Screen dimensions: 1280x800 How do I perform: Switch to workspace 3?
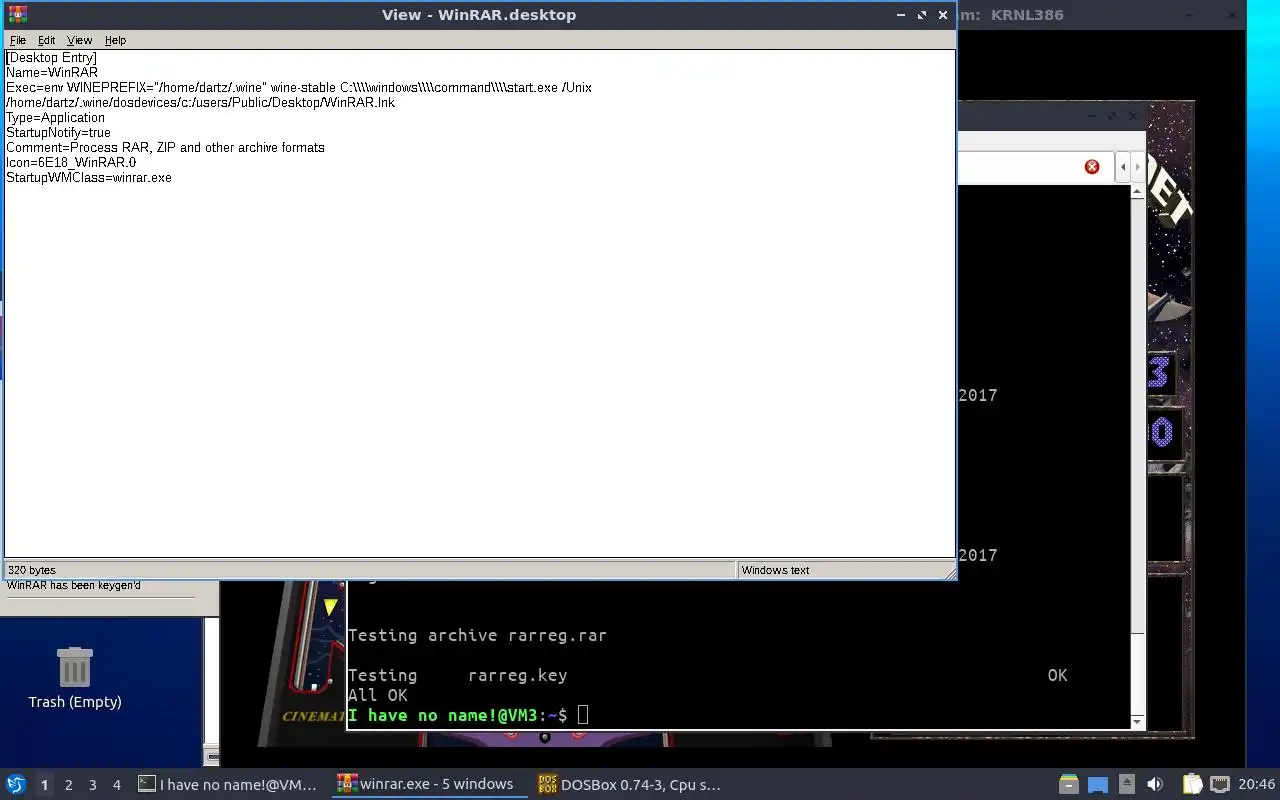[92, 785]
